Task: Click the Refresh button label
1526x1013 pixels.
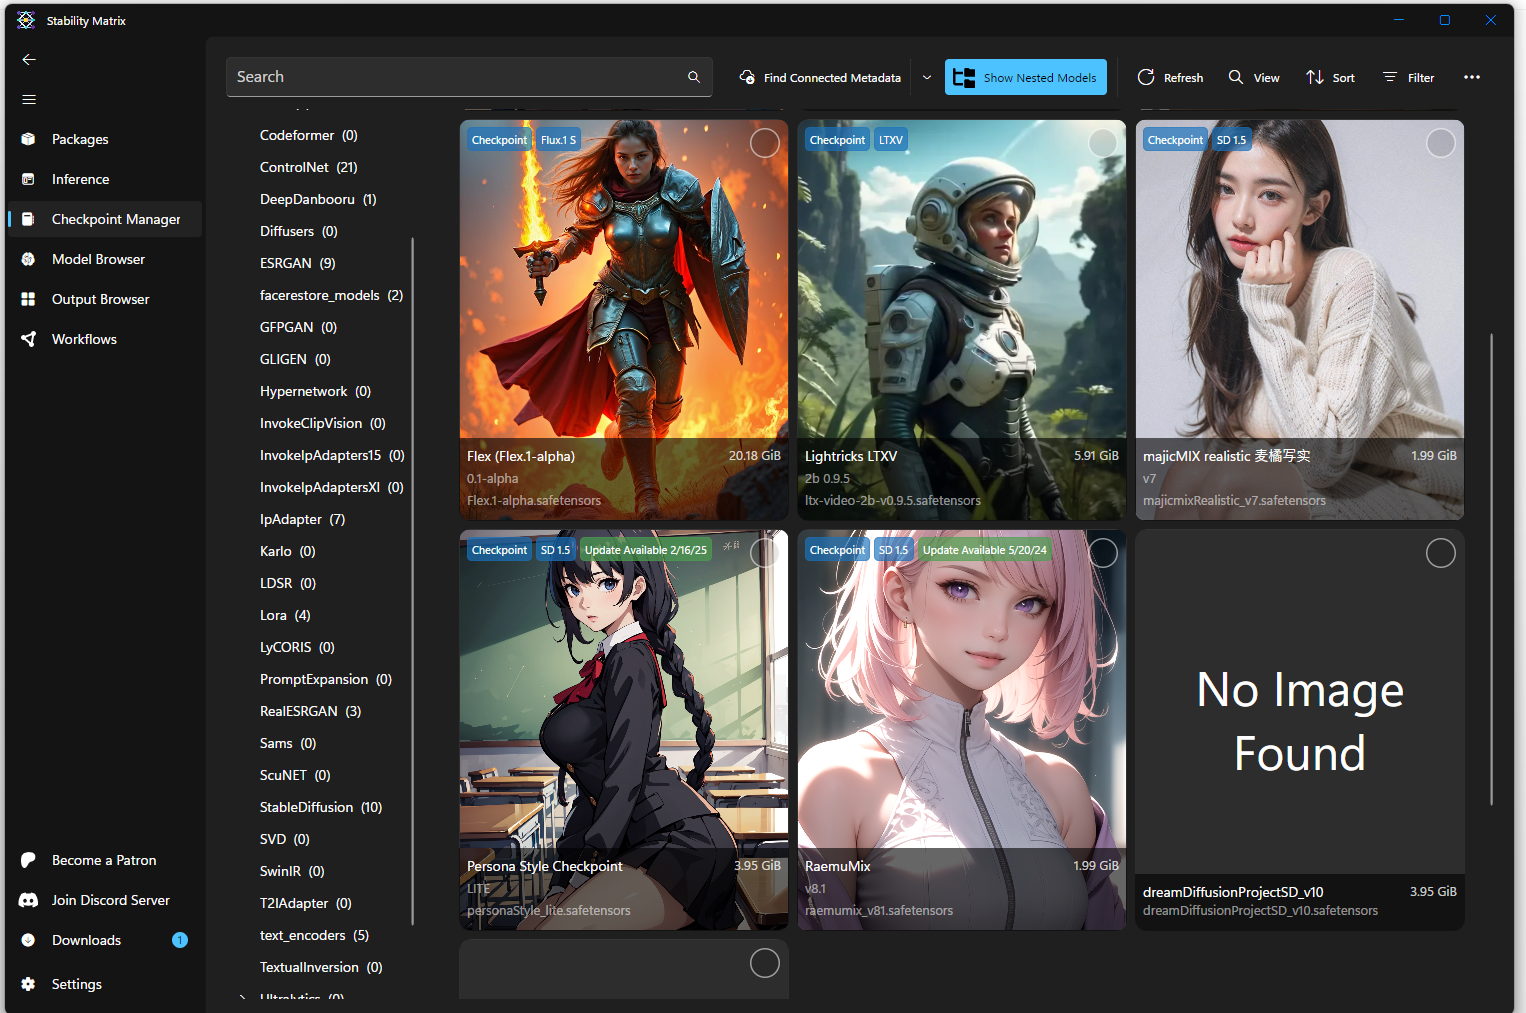Action: point(1183,78)
